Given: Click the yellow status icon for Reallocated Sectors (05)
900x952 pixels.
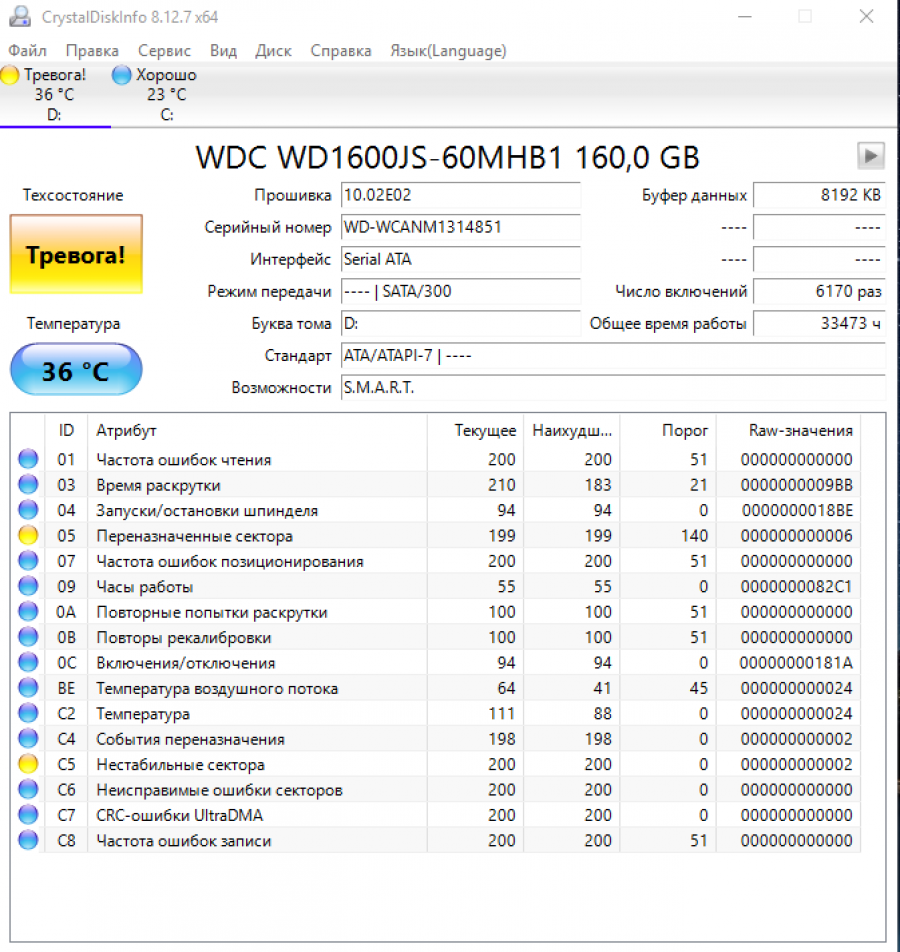Looking at the screenshot, I should (28, 536).
